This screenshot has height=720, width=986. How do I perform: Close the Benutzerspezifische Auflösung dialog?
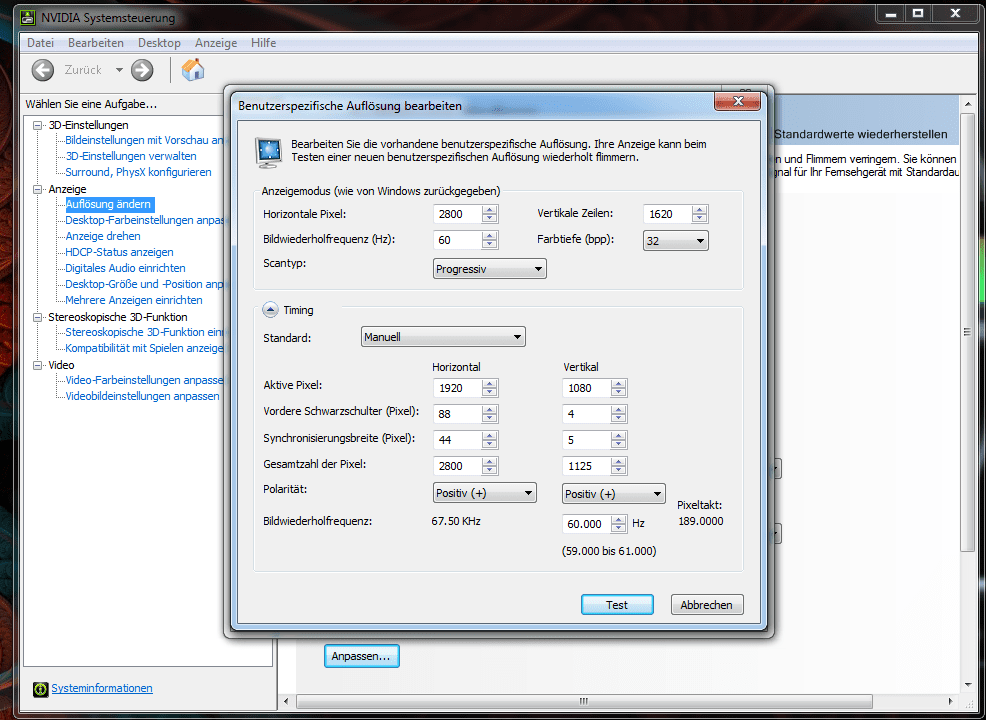click(737, 101)
